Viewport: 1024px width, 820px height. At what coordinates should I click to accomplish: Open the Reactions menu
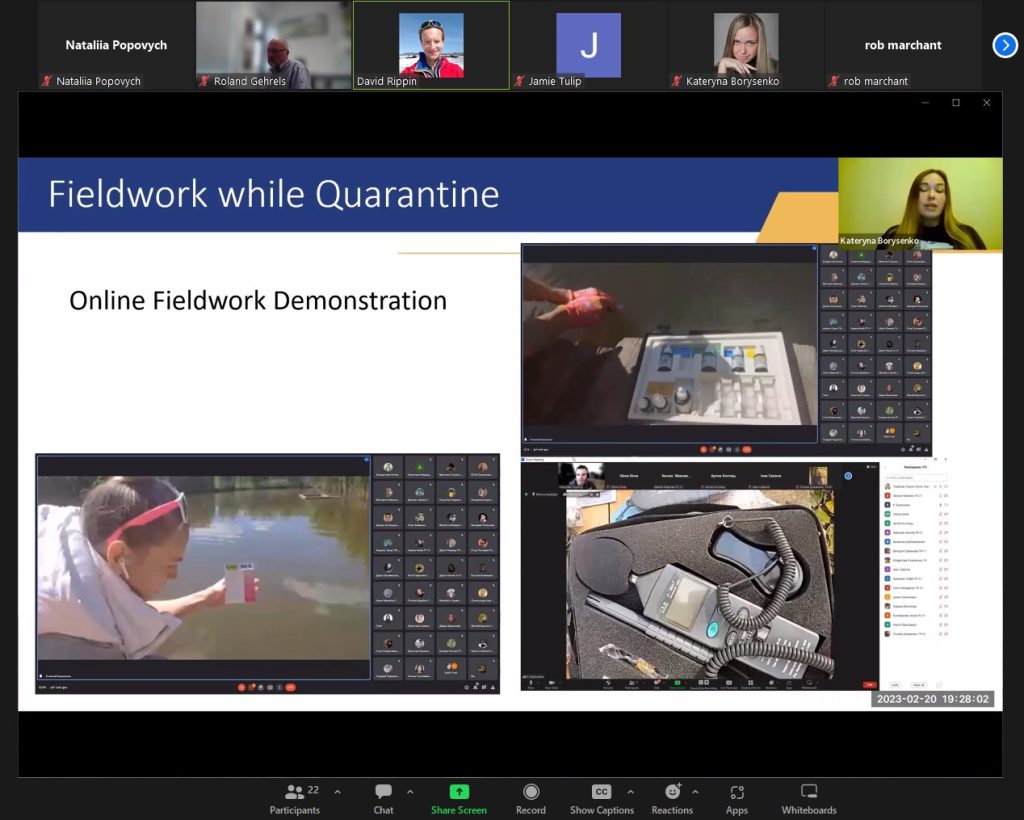tap(671, 798)
